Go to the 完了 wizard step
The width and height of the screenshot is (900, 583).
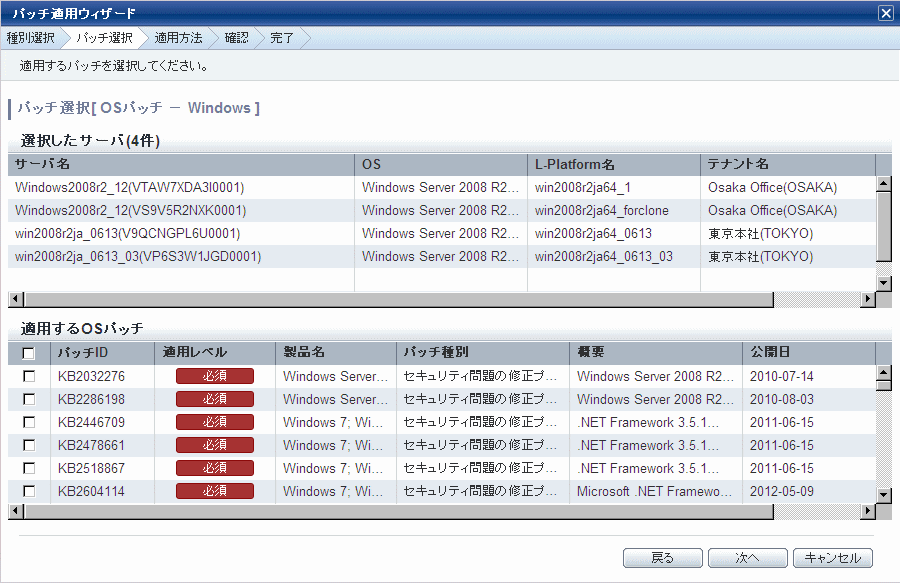pyautogui.click(x=282, y=38)
